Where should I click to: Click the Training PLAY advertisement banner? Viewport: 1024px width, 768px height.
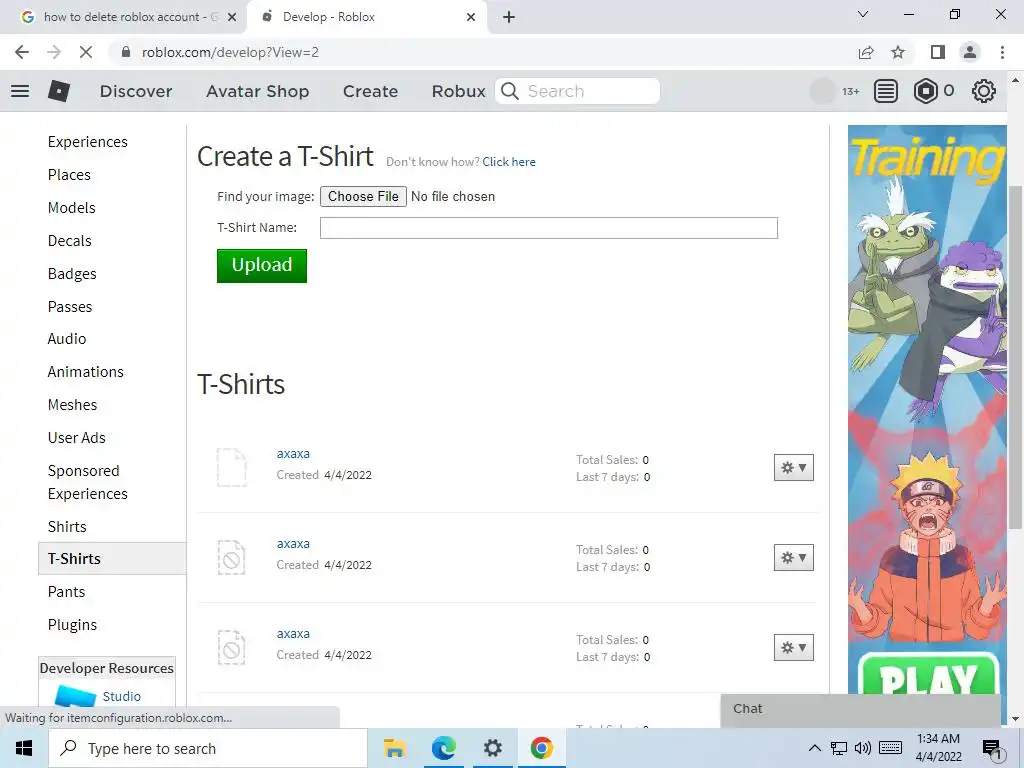click(x=927, y=409)
